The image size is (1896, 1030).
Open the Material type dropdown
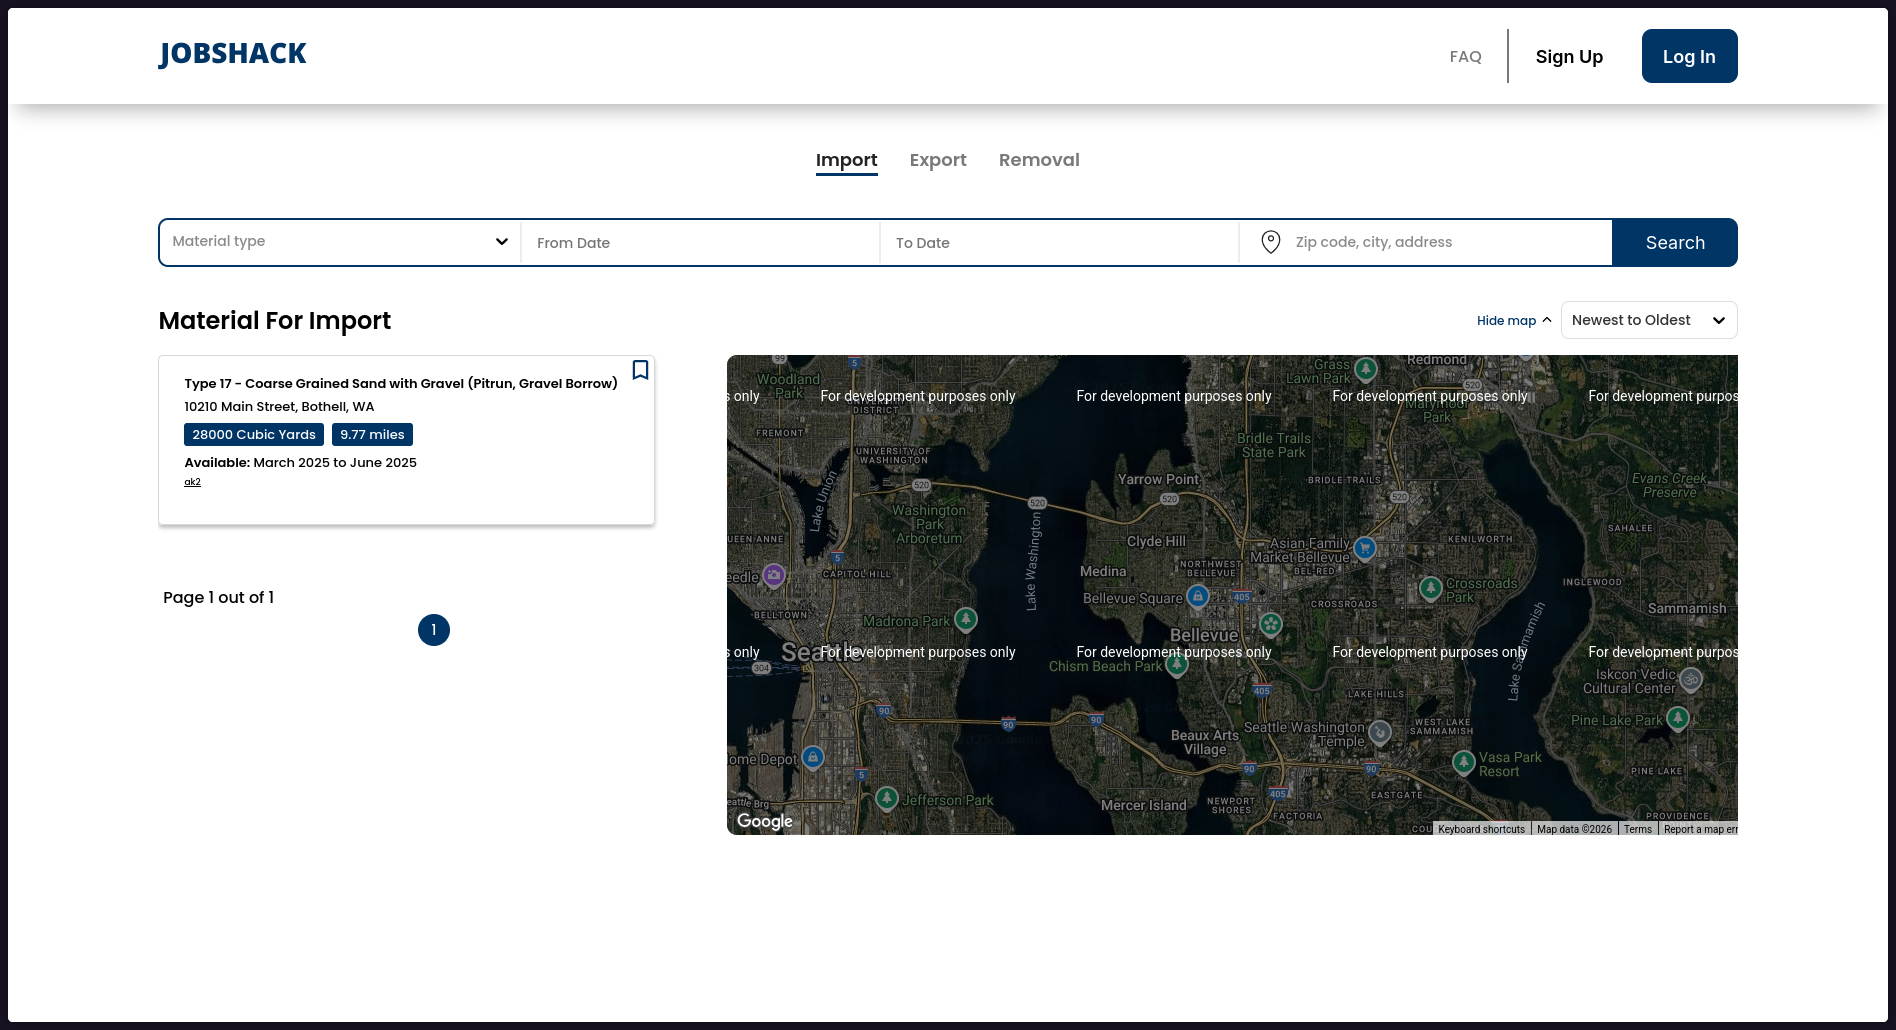click(340, 242)
